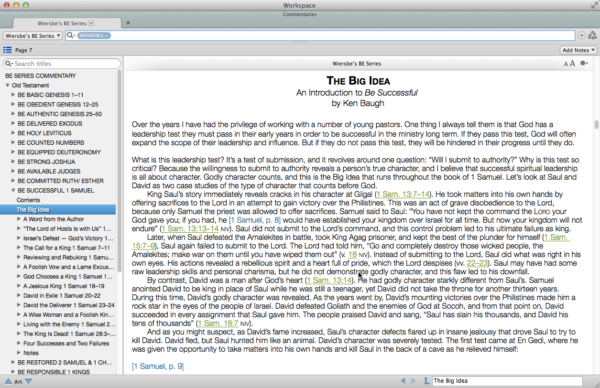Image resolution: width=600 pixels, height=388 pixels.
Task: Expand BE RESTORED 2 SAMUEL entry
Action: pos(13,362)
